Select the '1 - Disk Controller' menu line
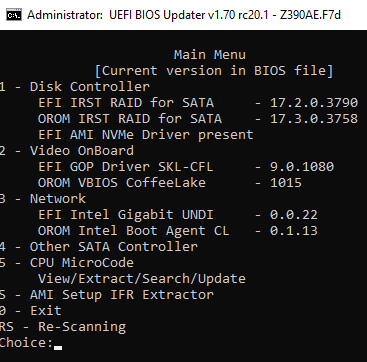The image size is (367, 362). pyautogui.click(x=75, y=87)
